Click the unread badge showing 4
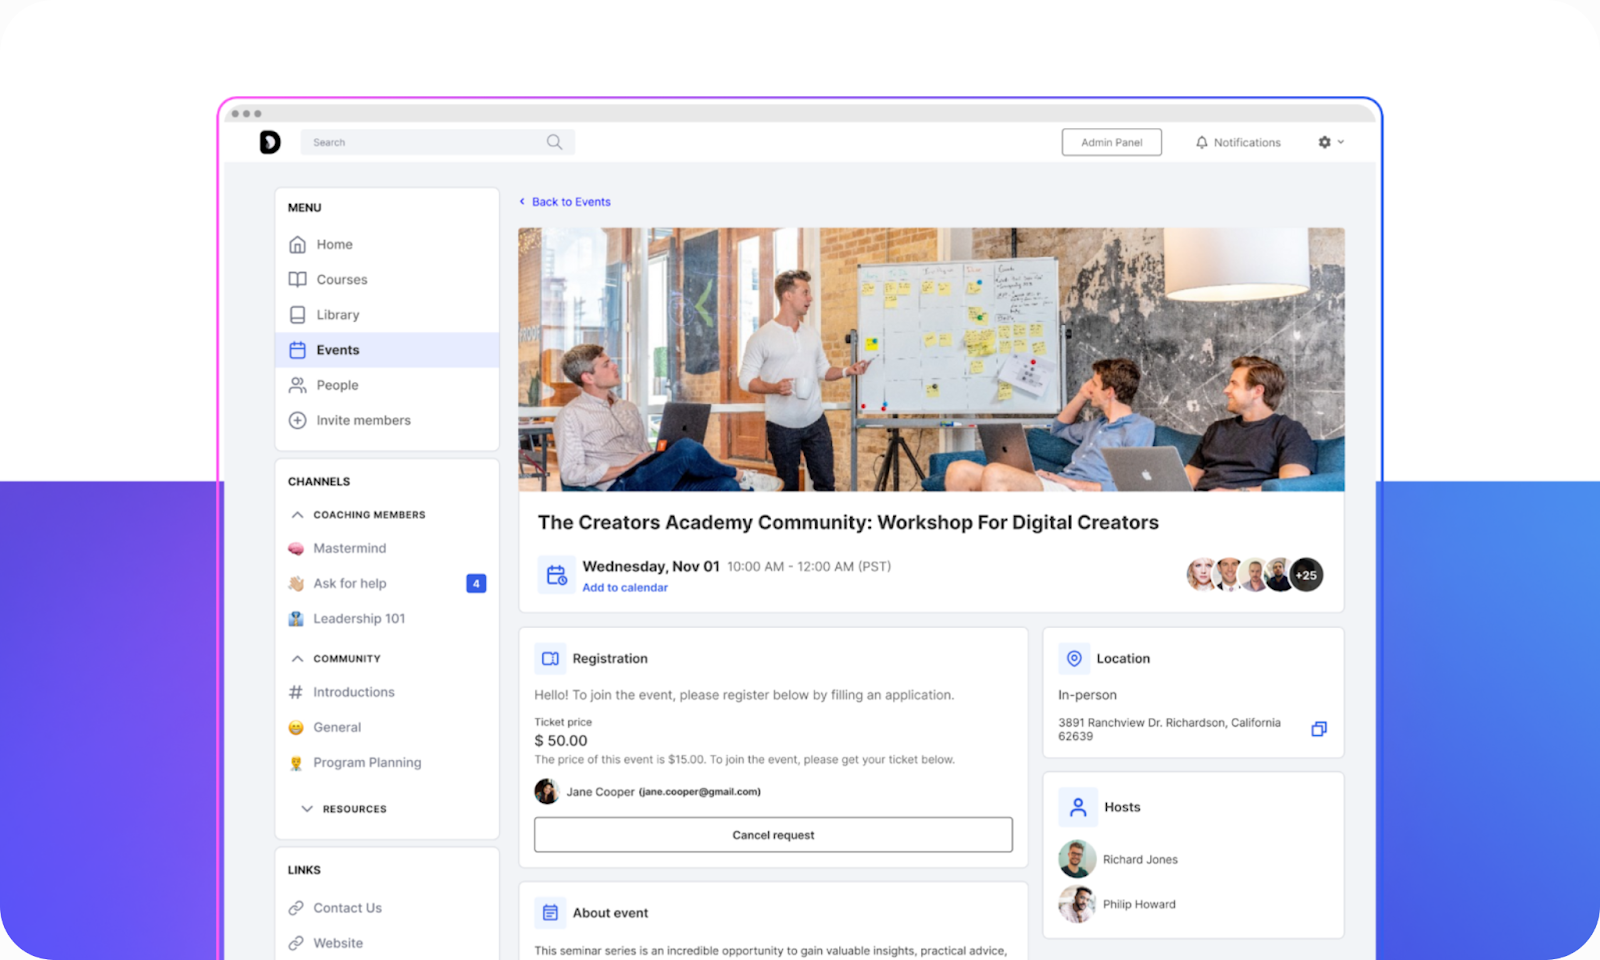 (x=476, y=583)
